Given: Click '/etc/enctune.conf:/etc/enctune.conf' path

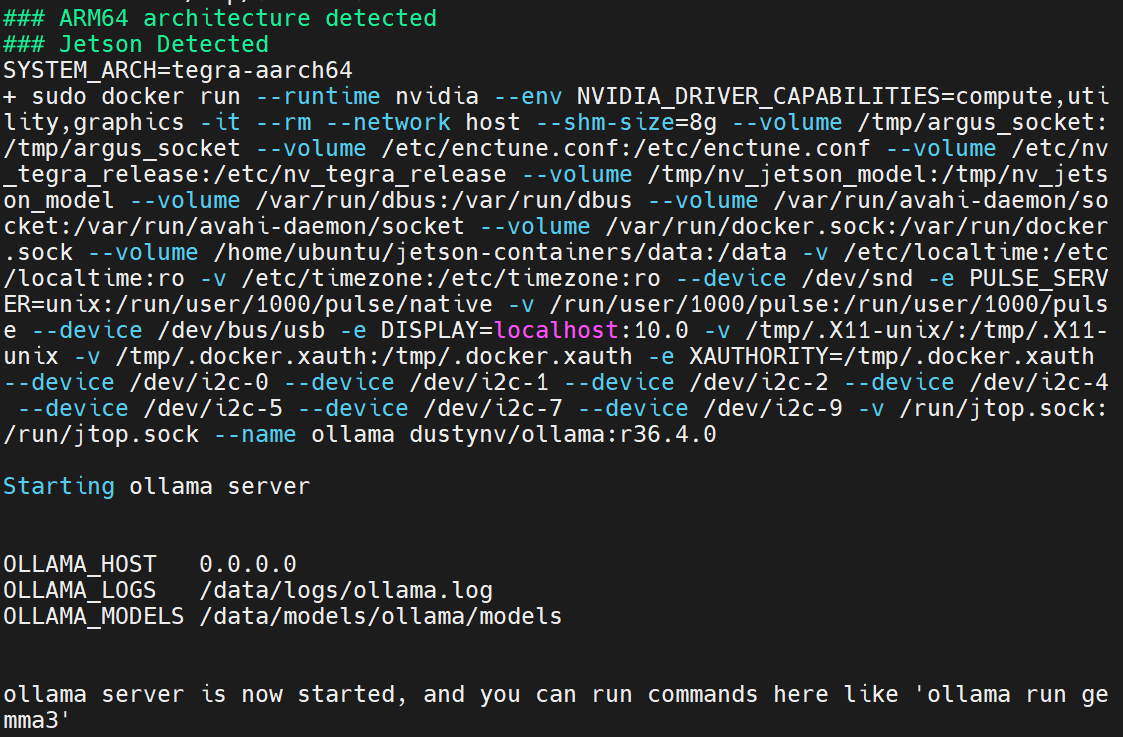Looking at the screenshot, I should [x=626, y=148].
